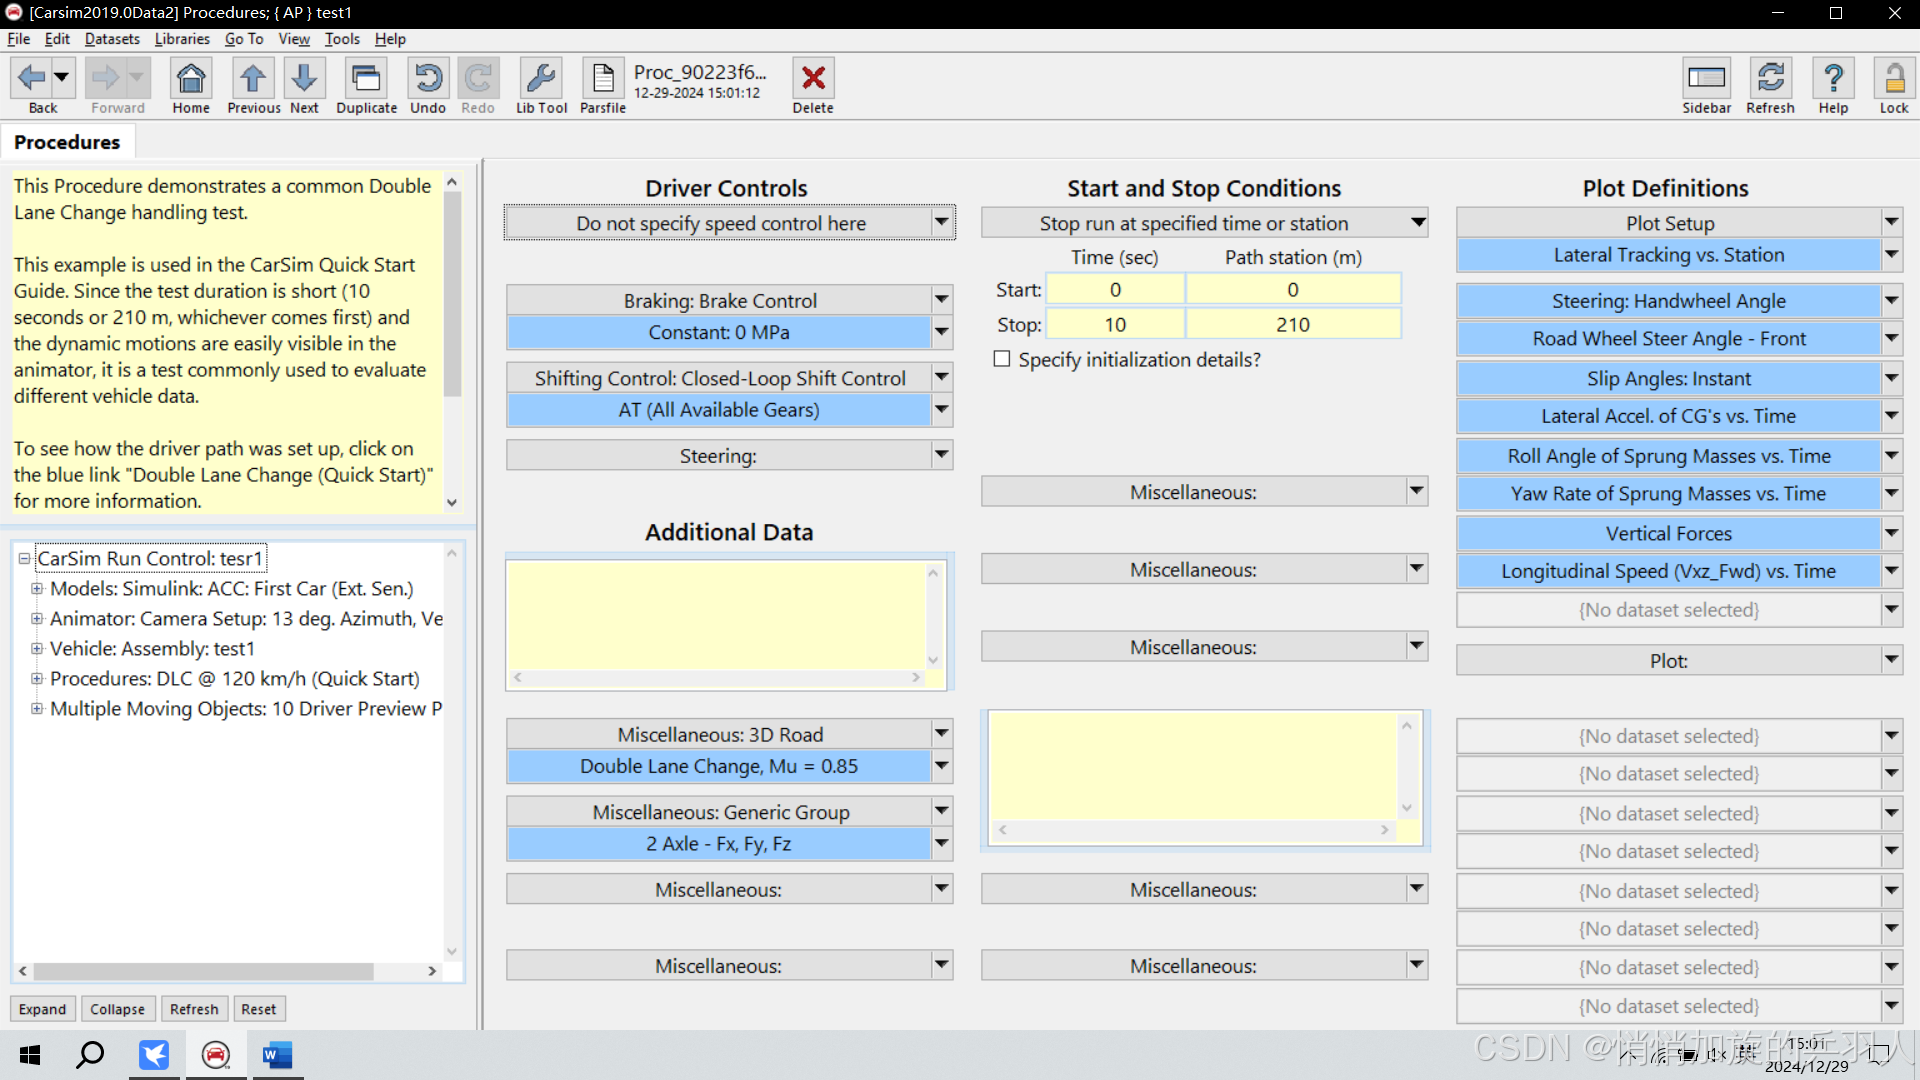
Task: Click the Undo icon
Action: [x=428, y=79]
